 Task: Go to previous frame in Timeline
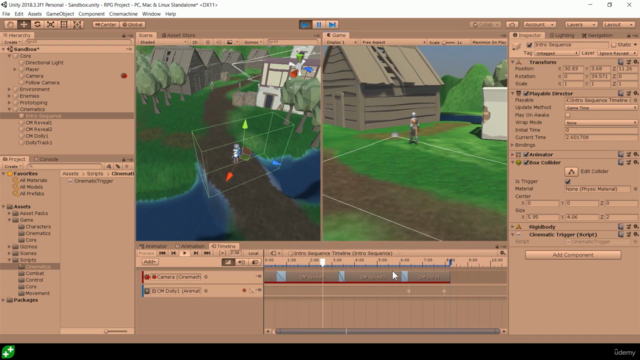173,253
